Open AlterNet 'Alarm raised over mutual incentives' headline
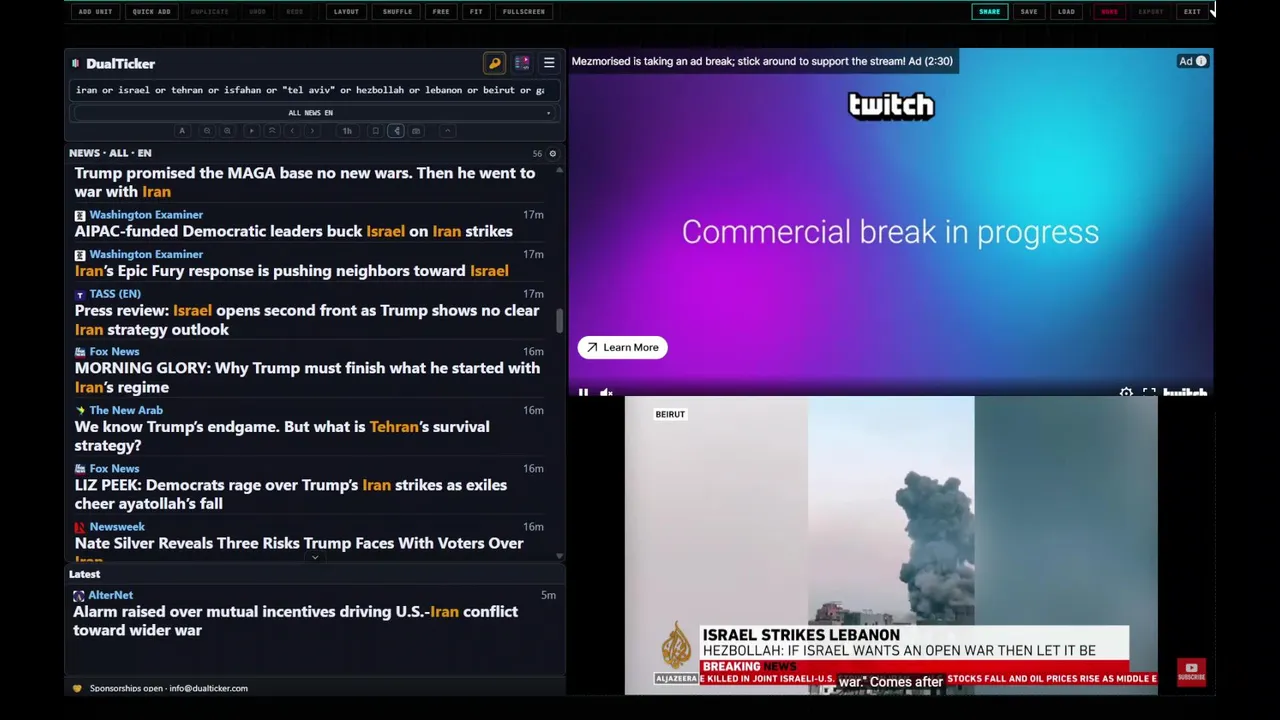The height and width of the screenshot is (720, 1280). coord(296,621)
